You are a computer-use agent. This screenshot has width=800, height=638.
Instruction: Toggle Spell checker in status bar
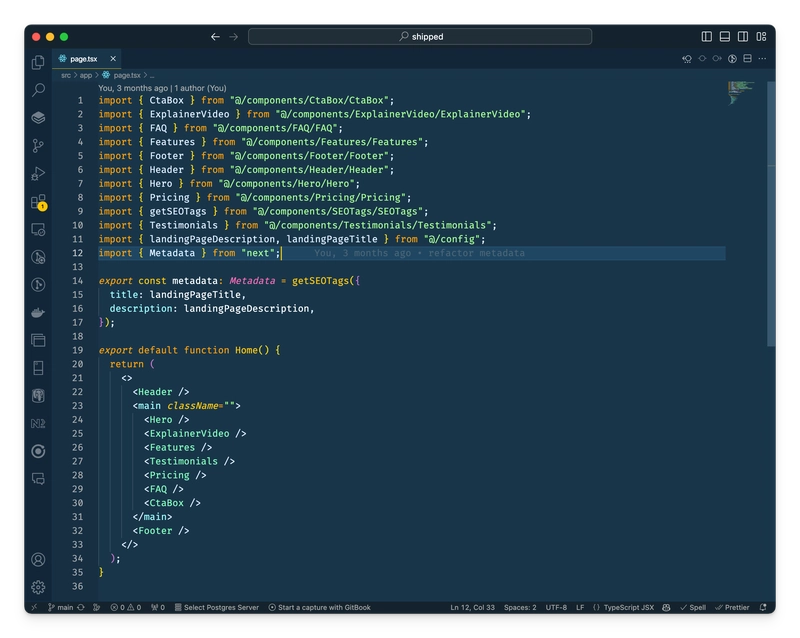pyautogui.click(x=693, y=607)
